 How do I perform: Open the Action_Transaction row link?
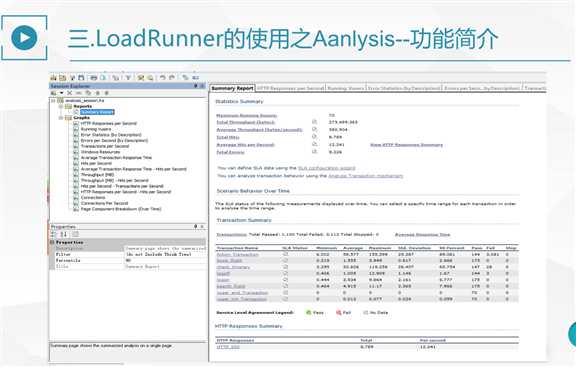click(237, 255)
